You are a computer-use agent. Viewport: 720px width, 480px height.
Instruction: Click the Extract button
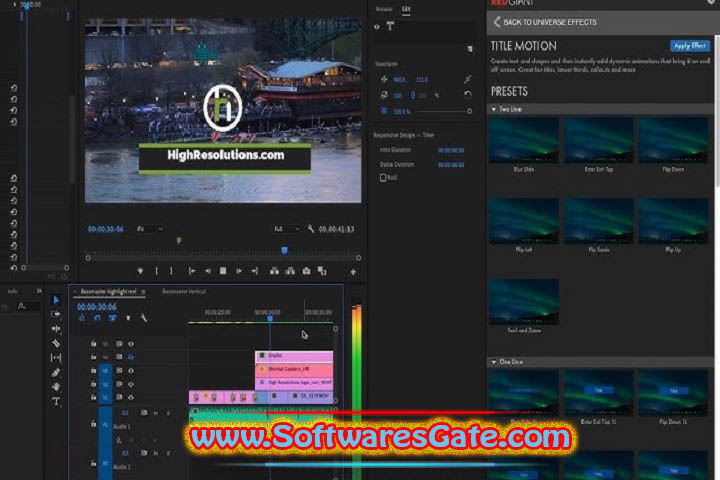click(x=290, y=271)
